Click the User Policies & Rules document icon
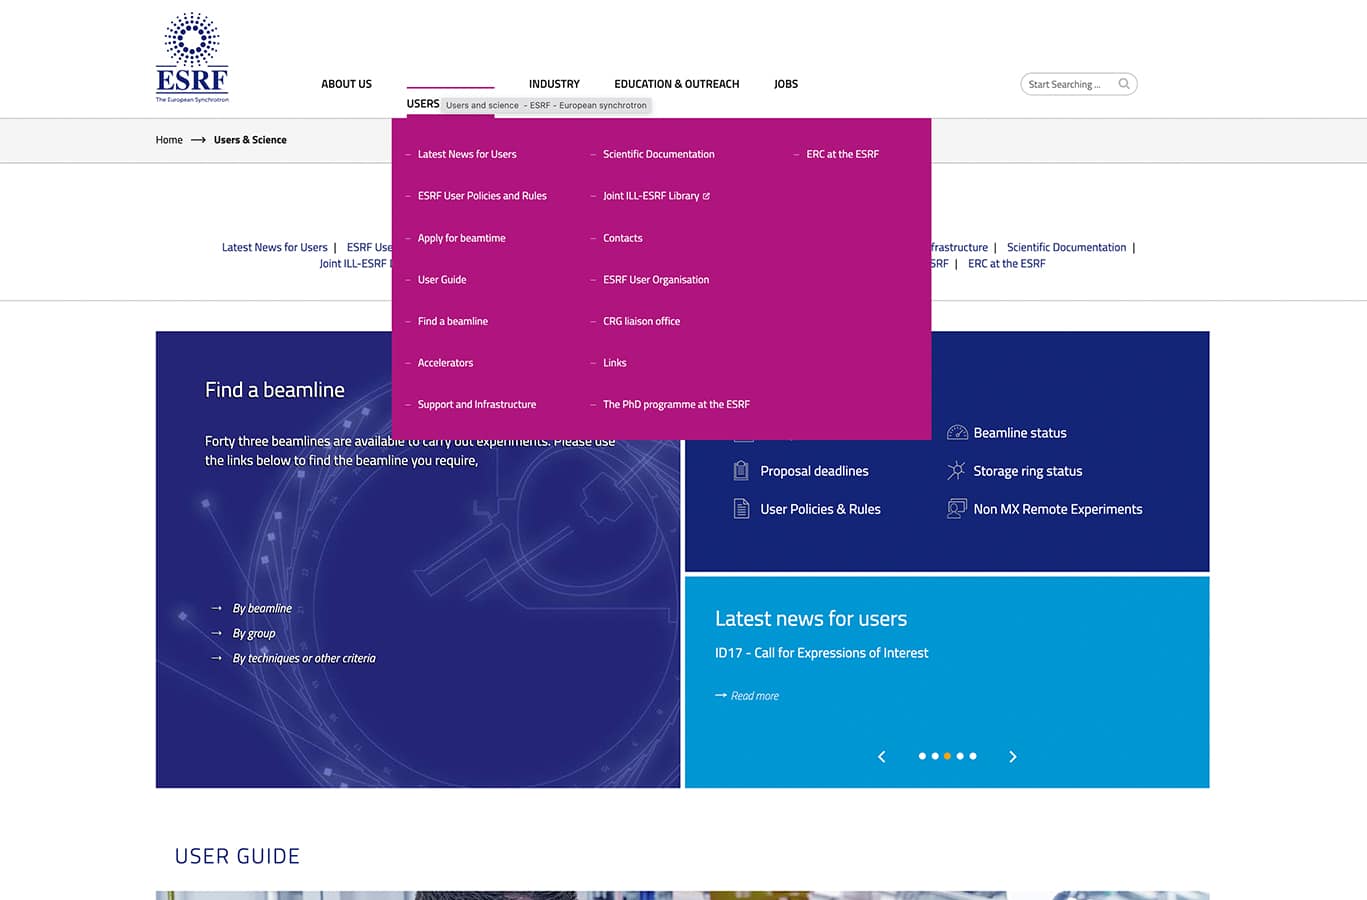This screenshot has width=1367, height=900. tap(741, 509)
